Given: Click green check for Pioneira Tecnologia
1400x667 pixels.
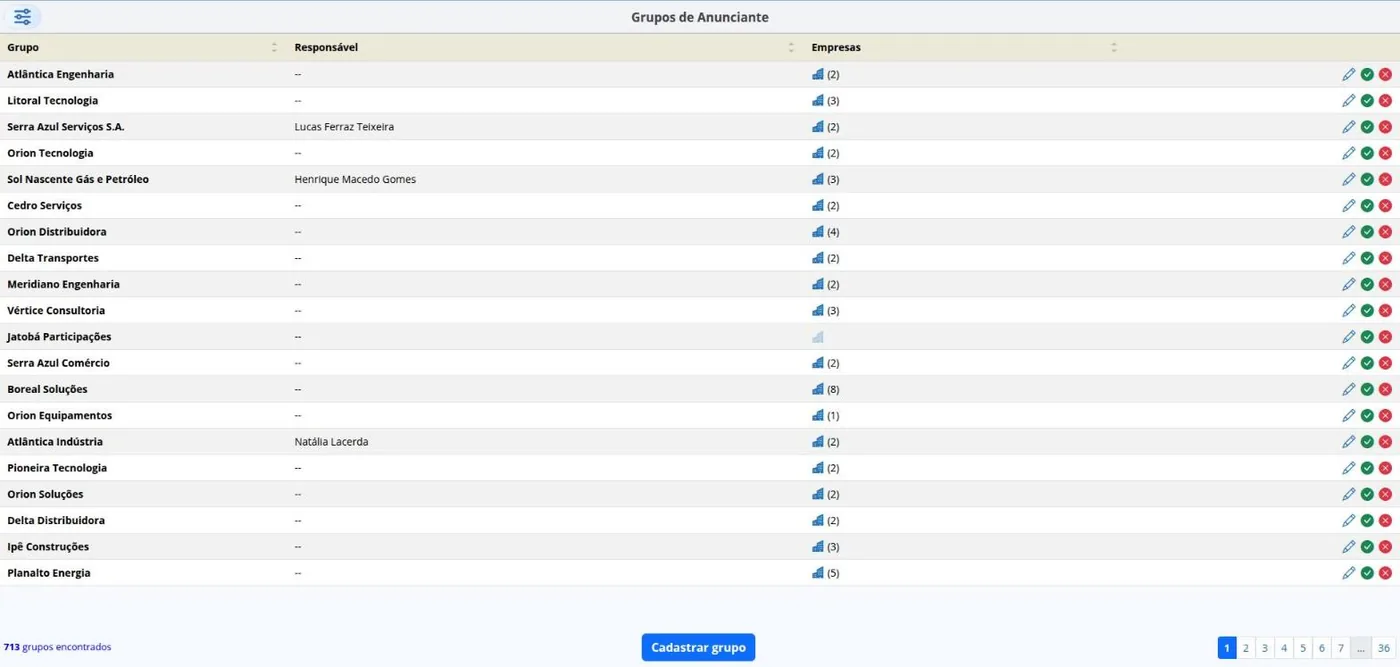Looking at the screenshot, I should point(1367,468).
